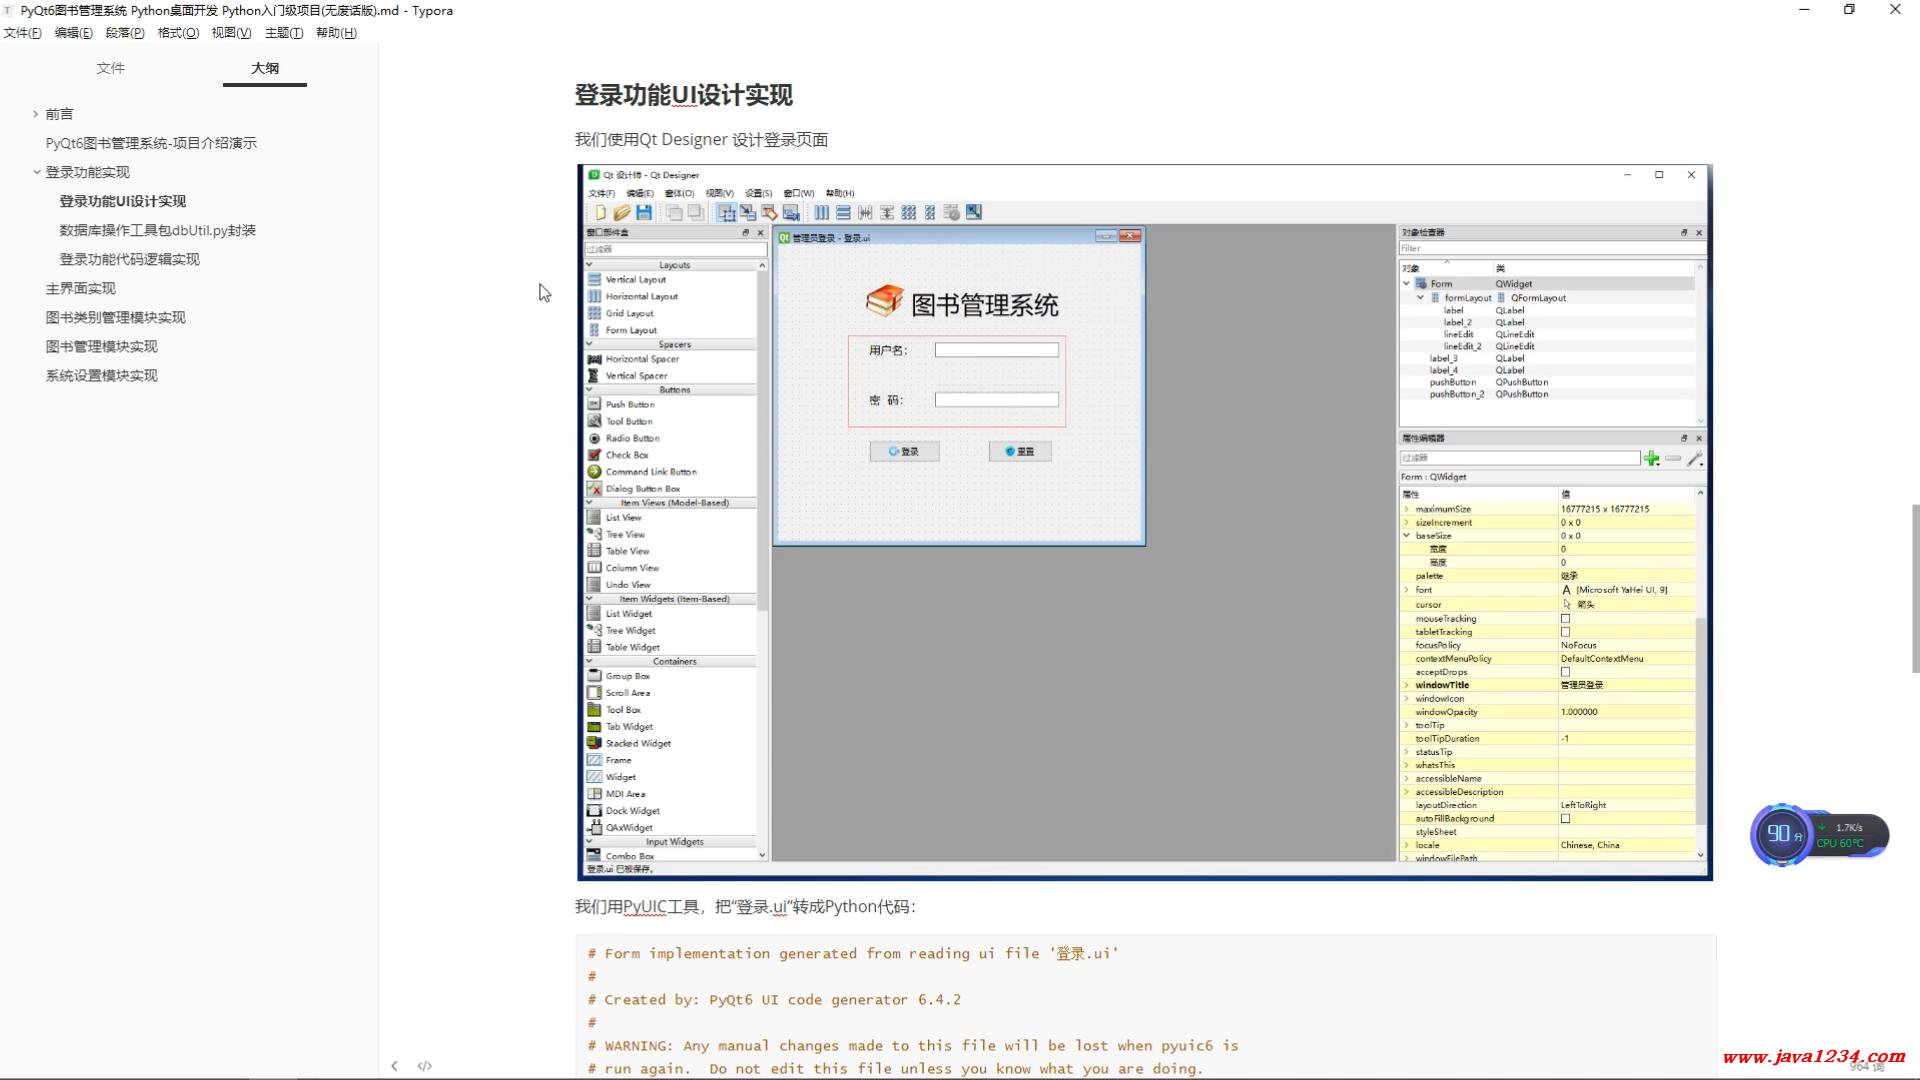
Task: Open the 段落(P) menu in Typora
Action: [x=125, y=33]
